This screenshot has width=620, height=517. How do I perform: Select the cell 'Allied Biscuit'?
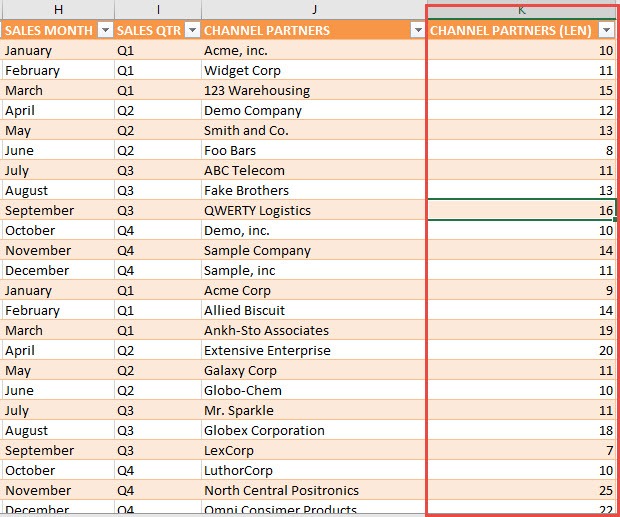pos(314,310)
